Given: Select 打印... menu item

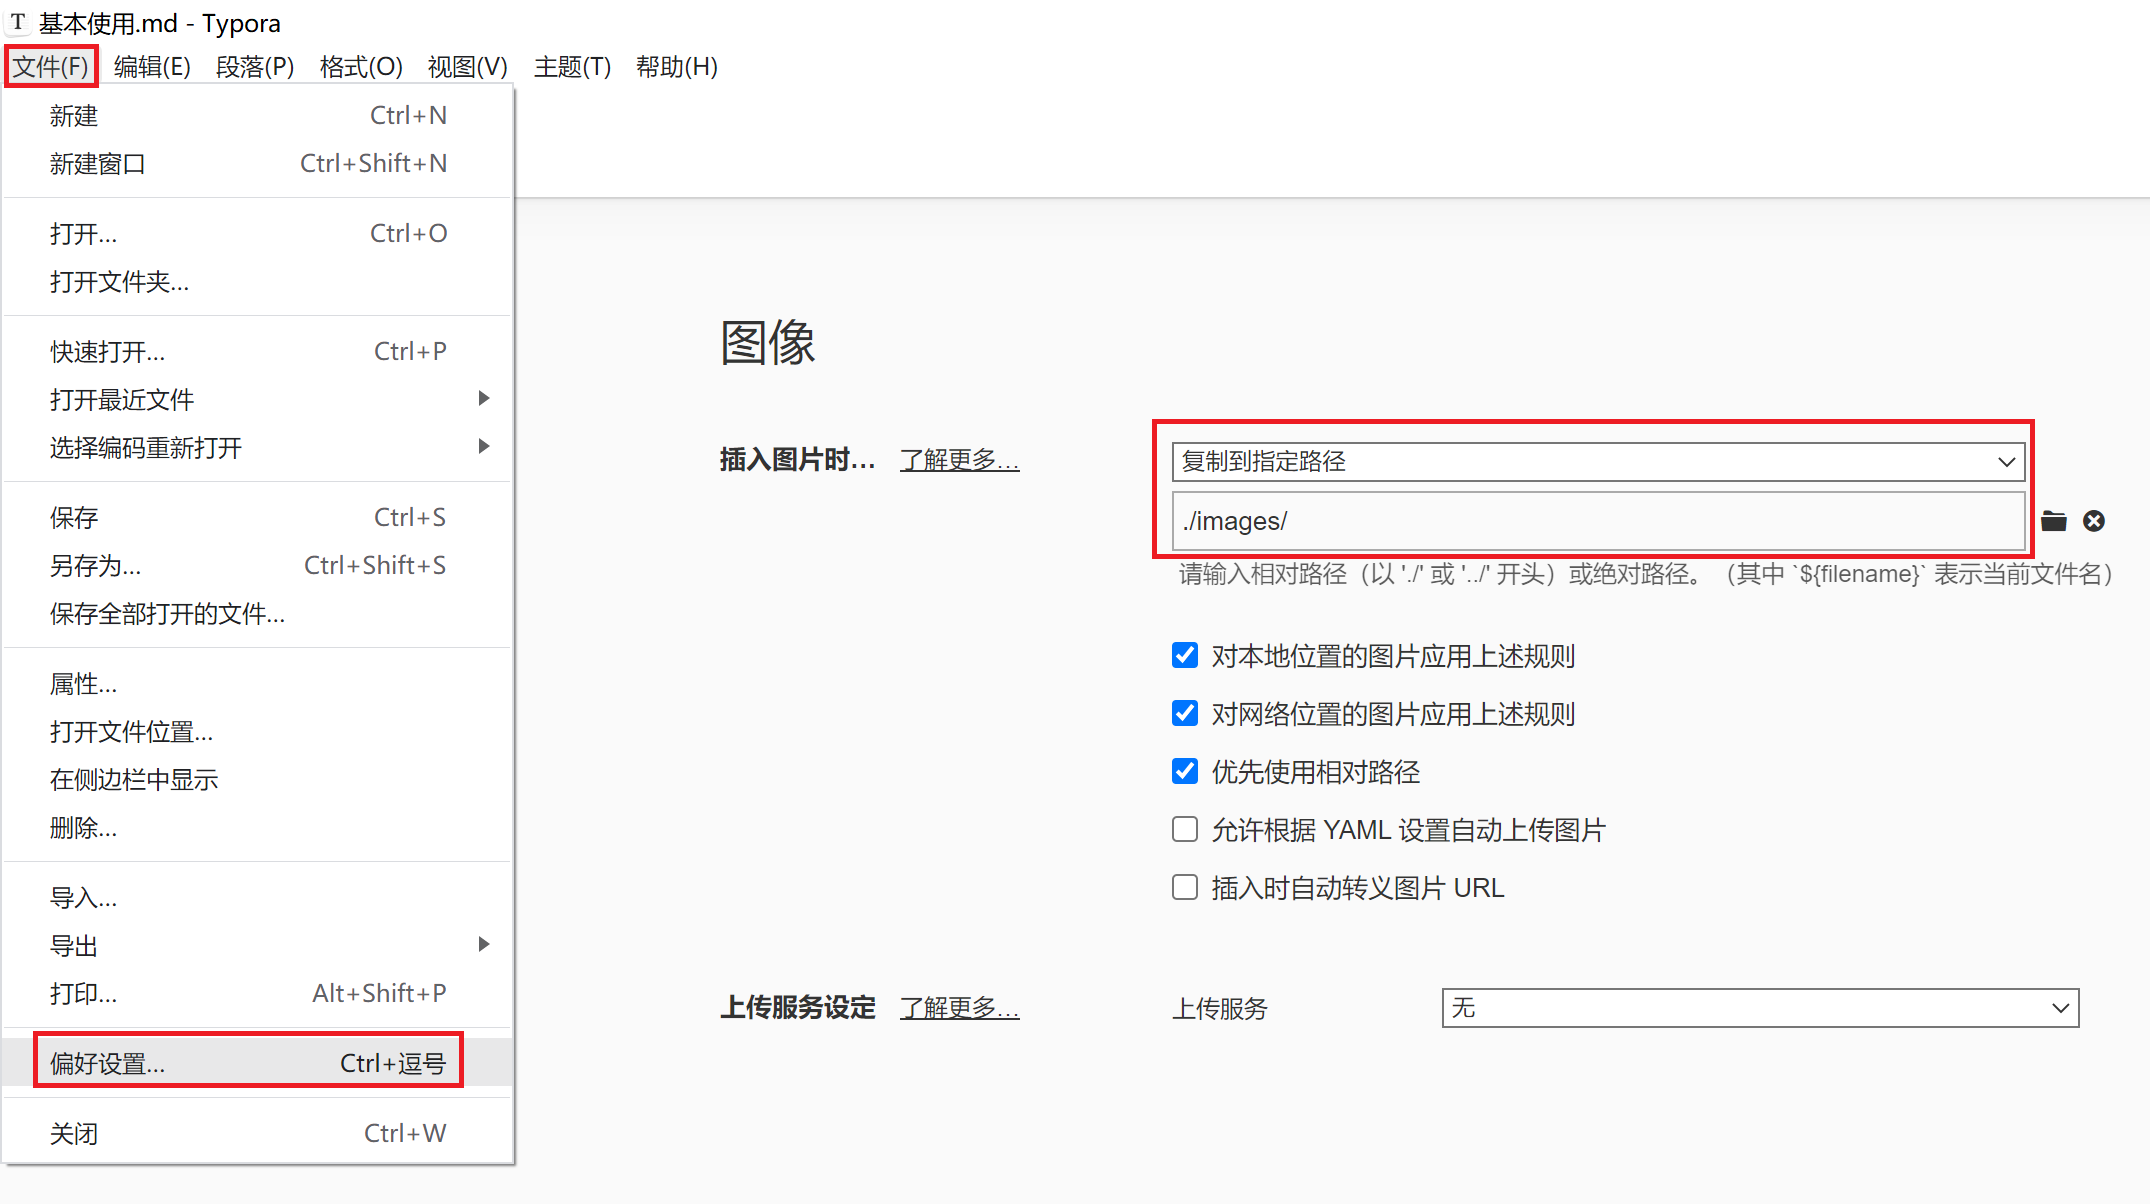Looking at the screenshot, I should [x=258, y=994].
